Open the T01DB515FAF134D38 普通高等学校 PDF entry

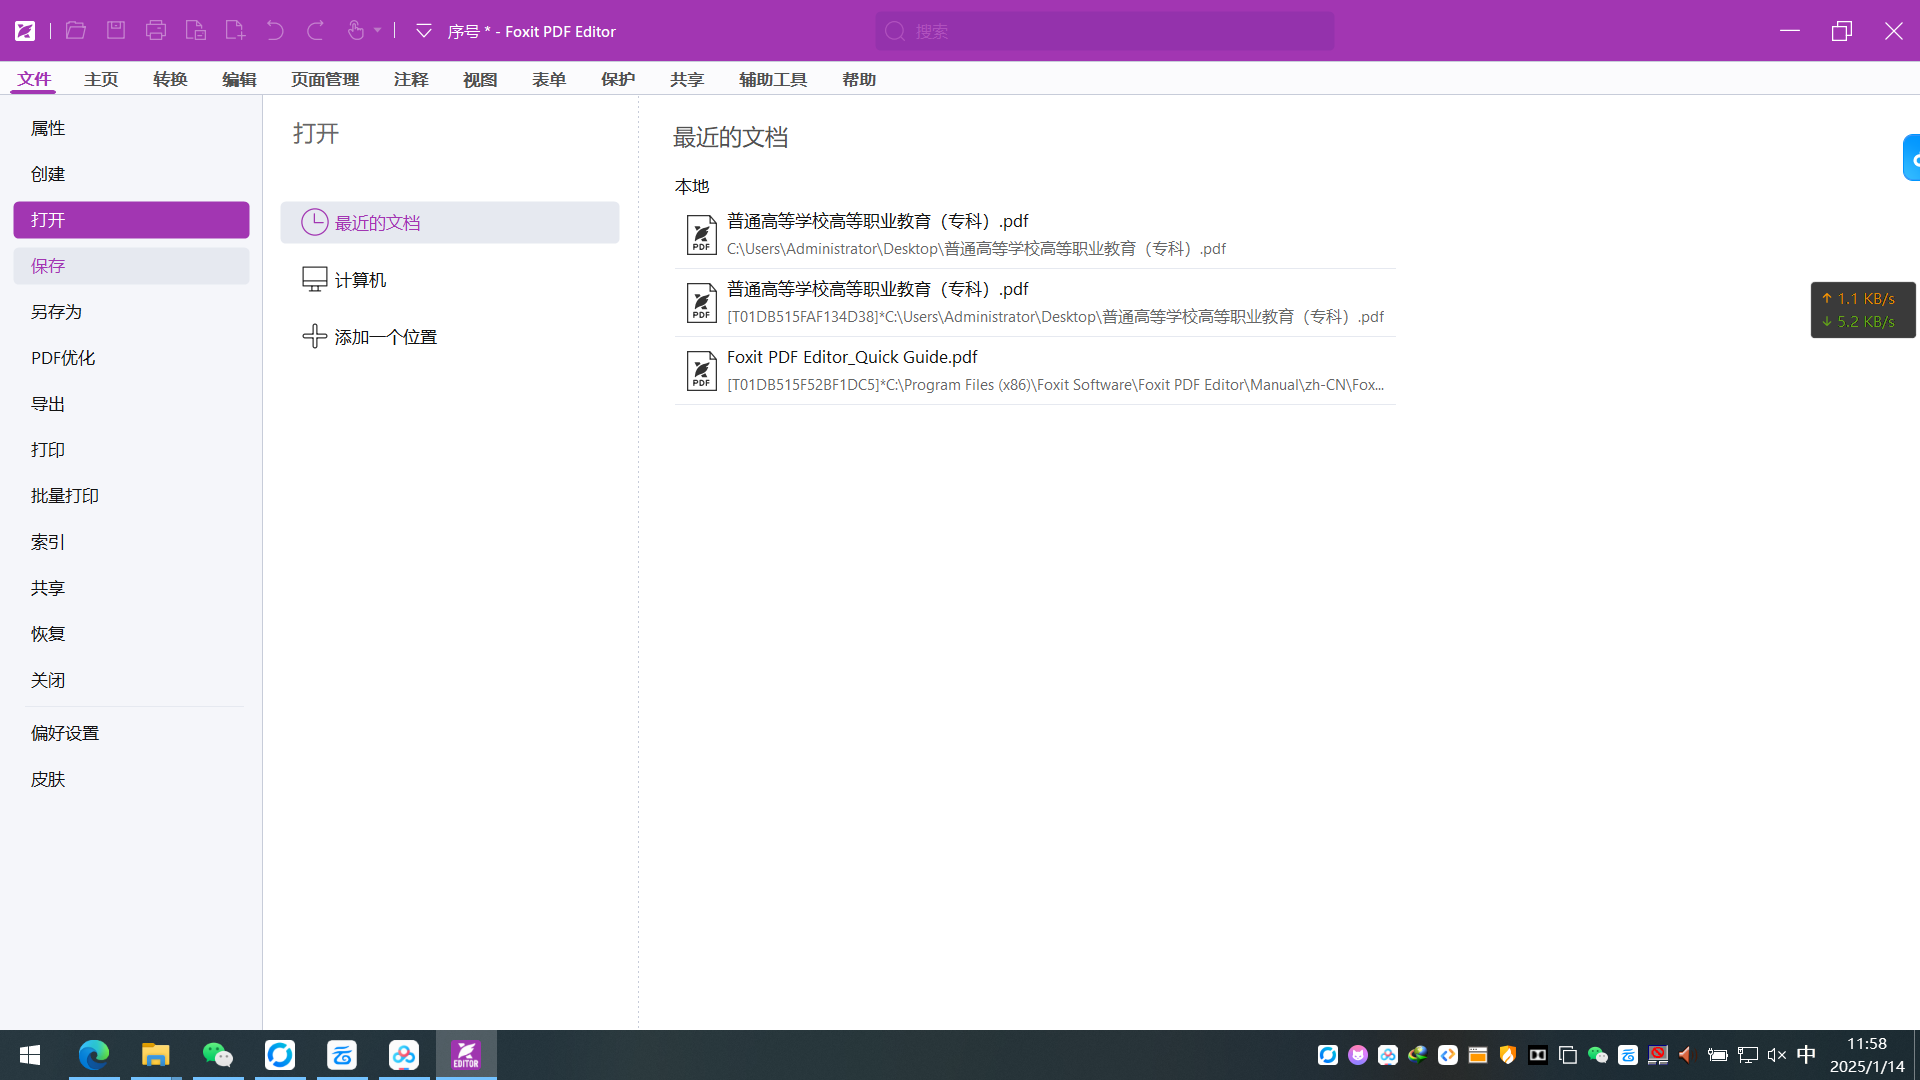[1035, 302]
